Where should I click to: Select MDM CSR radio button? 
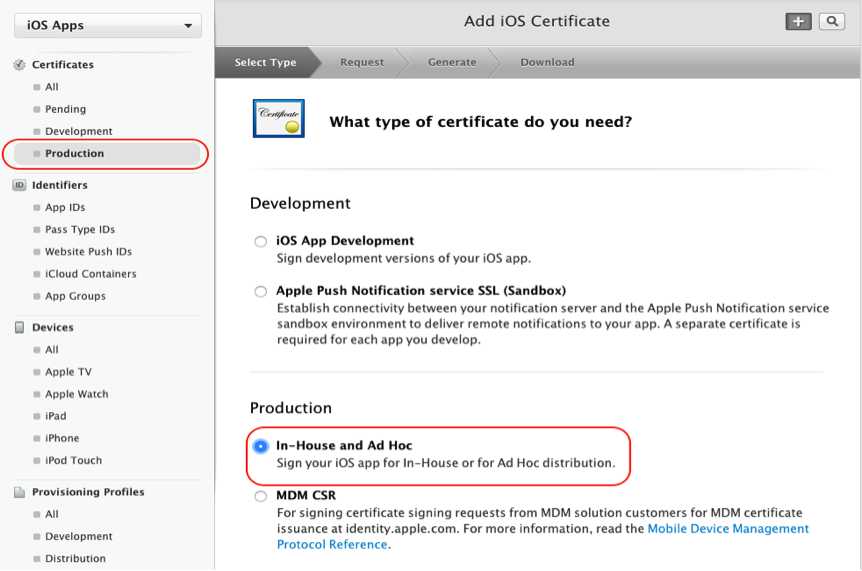click(x=261, y=496)
